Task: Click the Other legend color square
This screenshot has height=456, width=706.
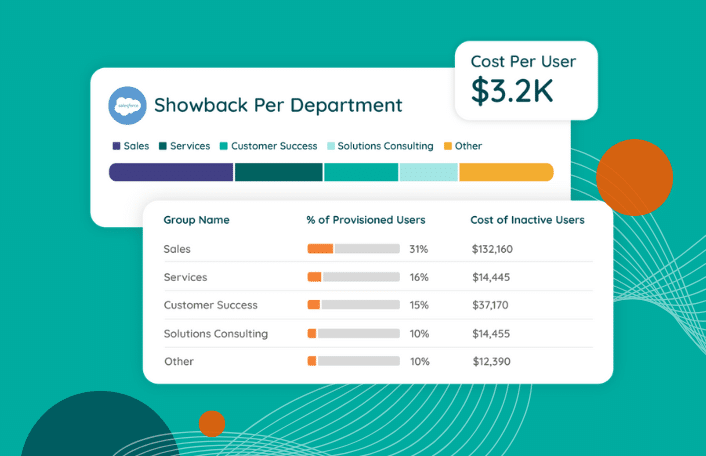Action: coord(448,146)
